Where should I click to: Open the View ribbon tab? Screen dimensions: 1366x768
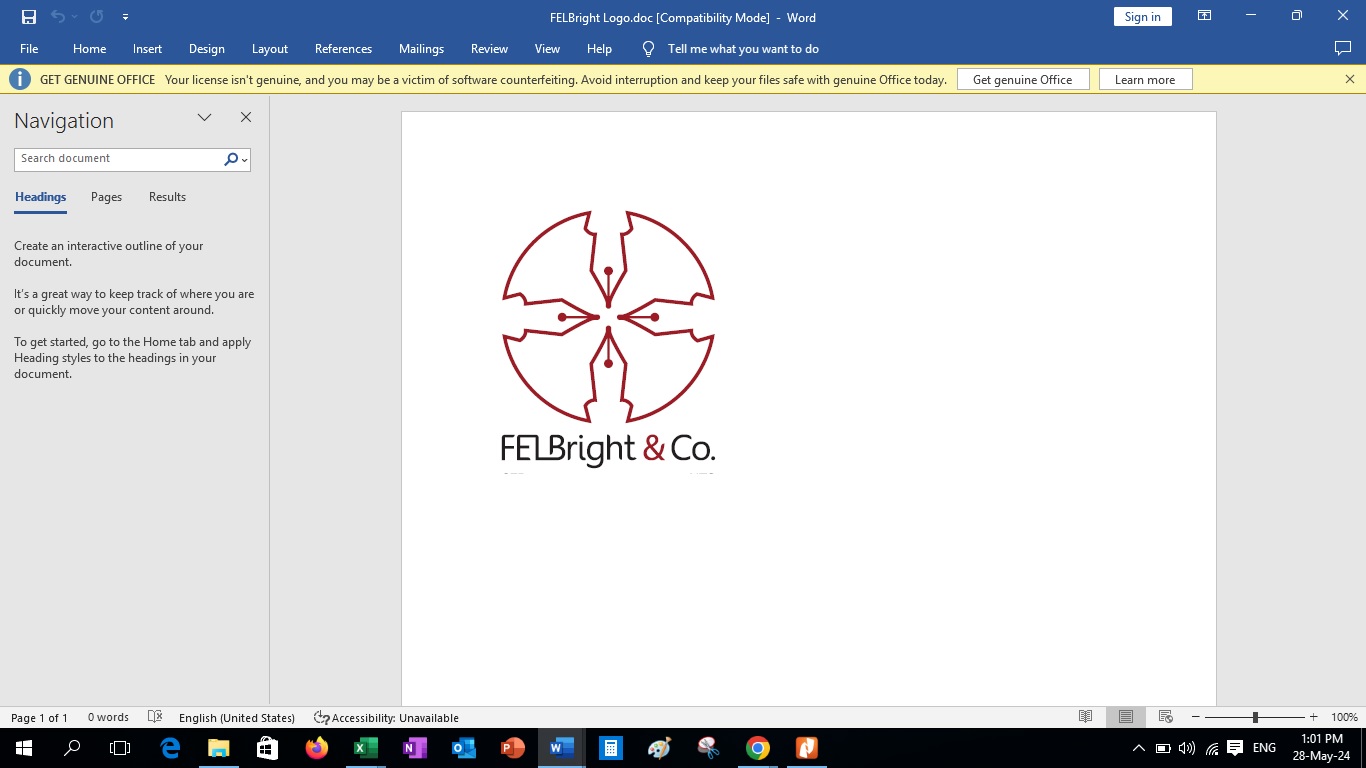[x=547, y=48]
